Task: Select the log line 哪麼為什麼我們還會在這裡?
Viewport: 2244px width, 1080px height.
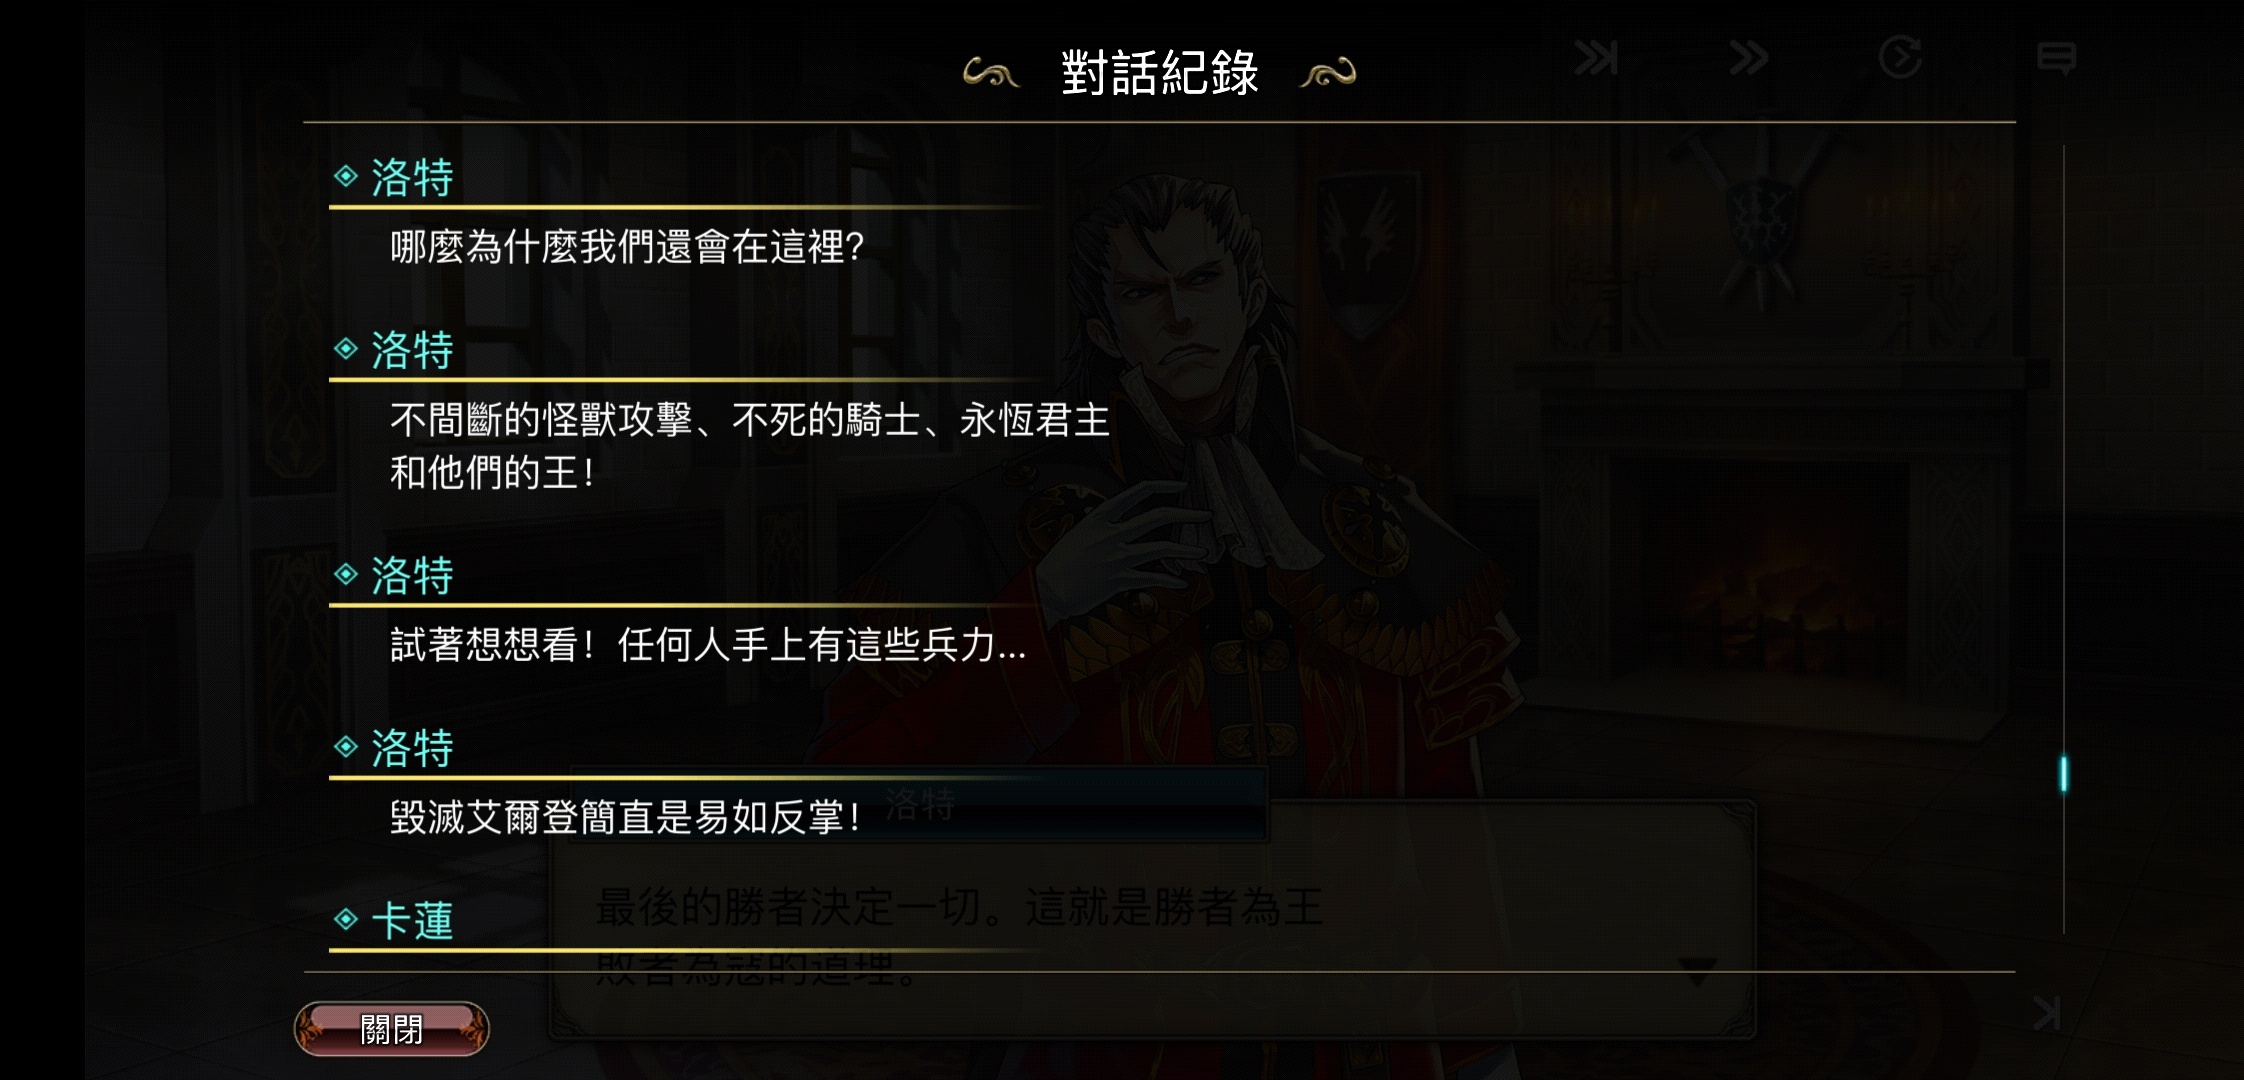Action: [x=627, y=247]
